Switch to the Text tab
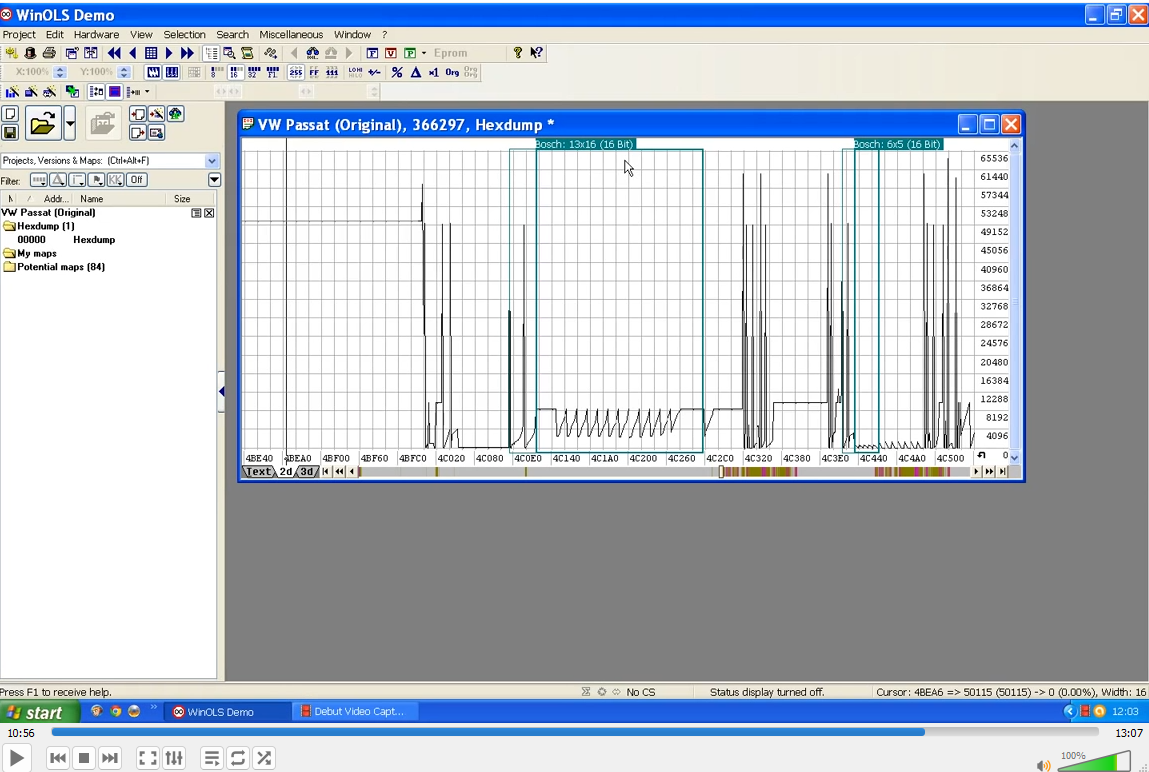The image size is (1149, 772). 258,472
